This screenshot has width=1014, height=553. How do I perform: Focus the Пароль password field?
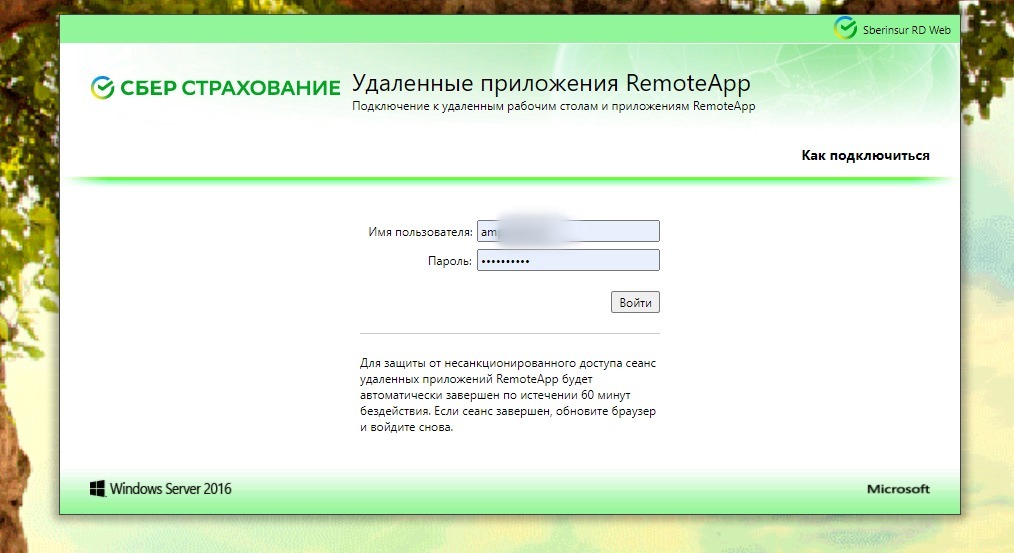[568, 260]
